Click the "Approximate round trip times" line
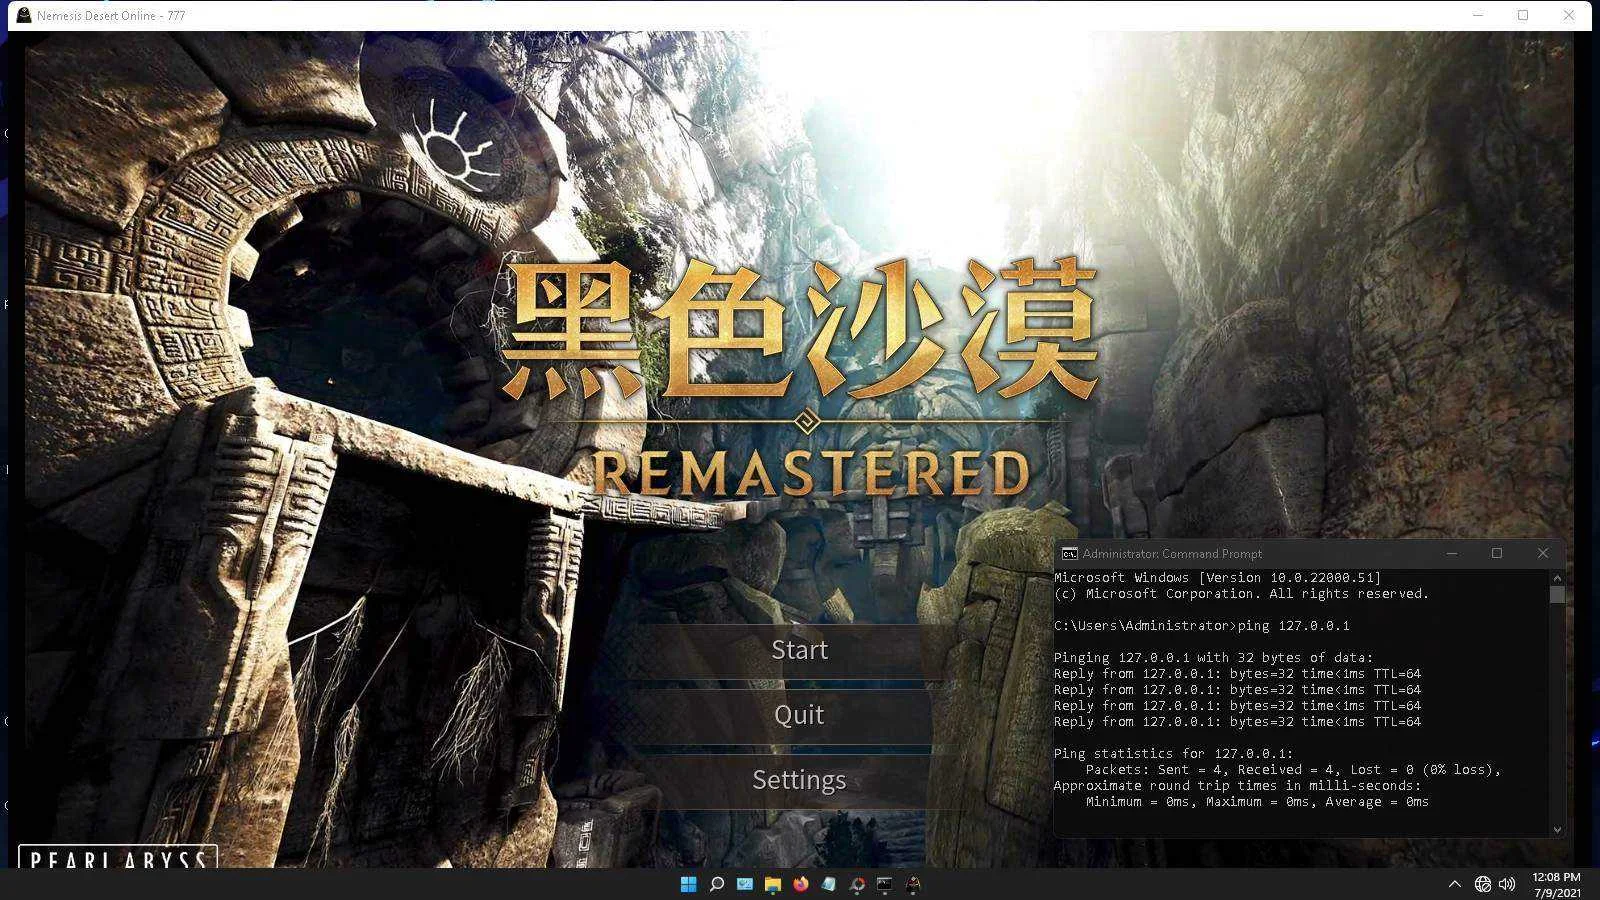 [x=1237, y=786]
